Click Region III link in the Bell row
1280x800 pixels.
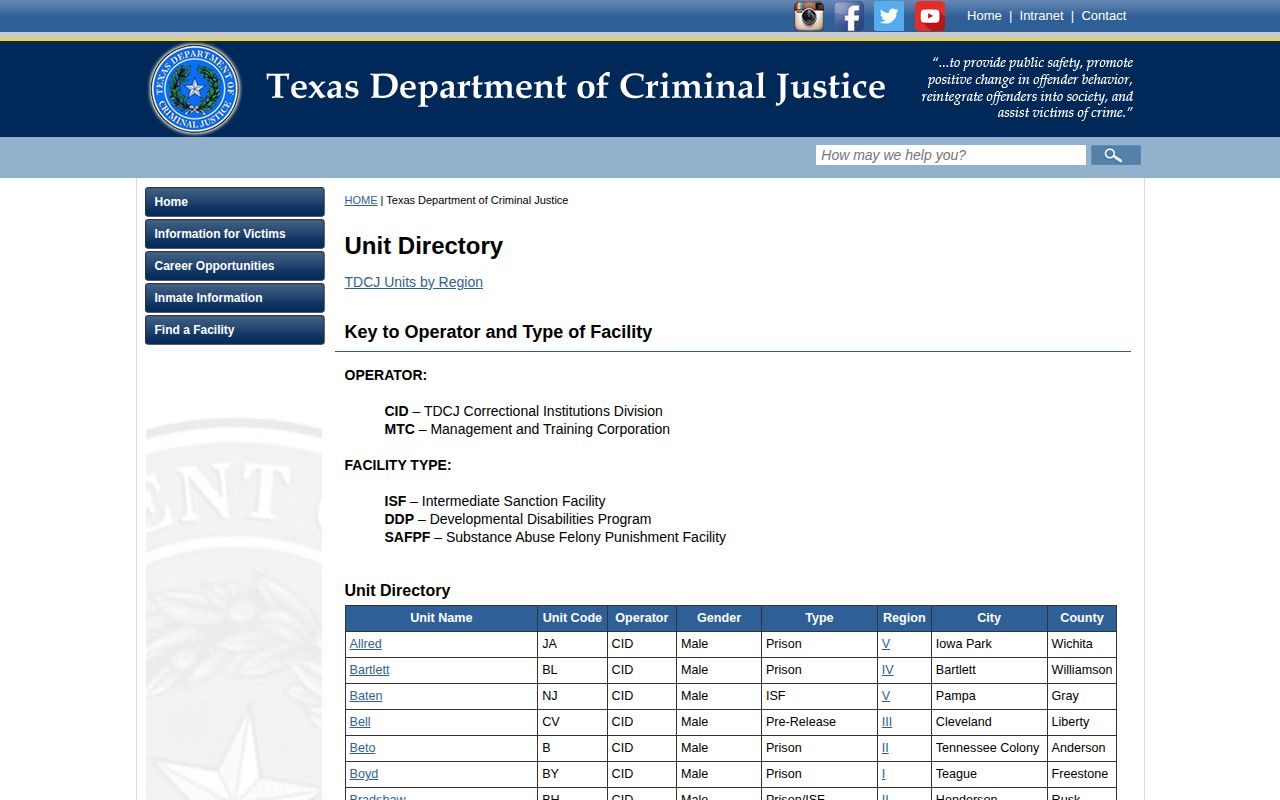pyautogui.click(x=887, y=722)
